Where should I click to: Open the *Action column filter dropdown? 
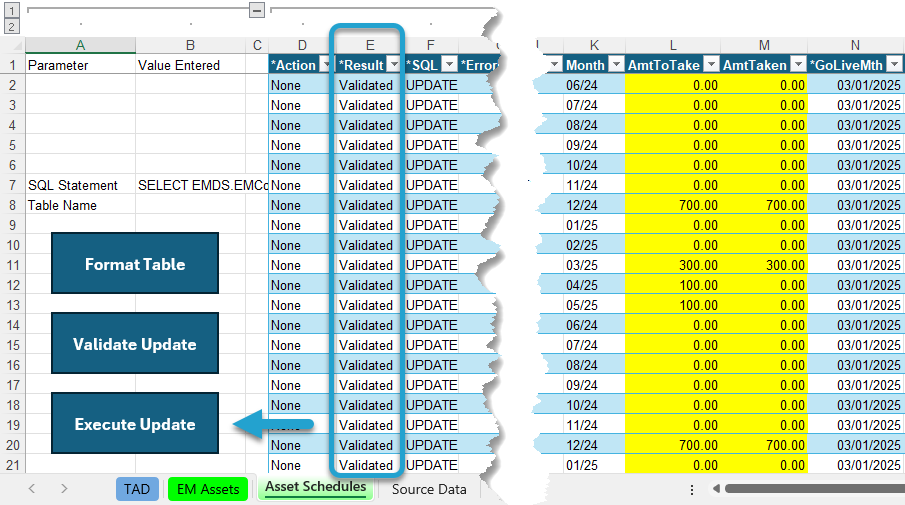pyautogui.click(x=327, y=65)
